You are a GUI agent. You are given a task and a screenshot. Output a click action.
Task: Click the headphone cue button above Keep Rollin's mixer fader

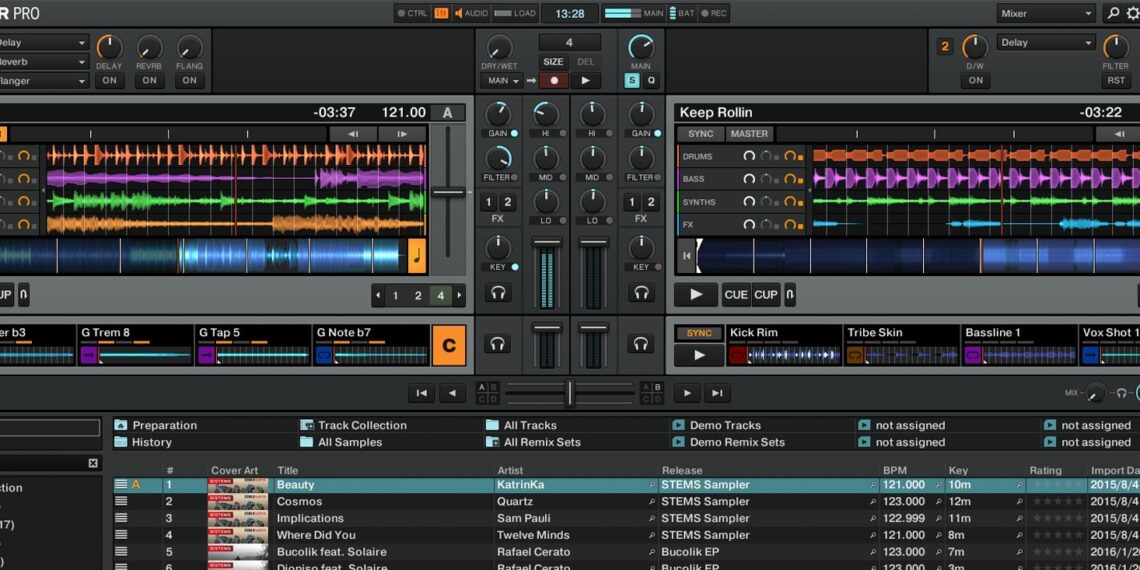pos(641,293)
